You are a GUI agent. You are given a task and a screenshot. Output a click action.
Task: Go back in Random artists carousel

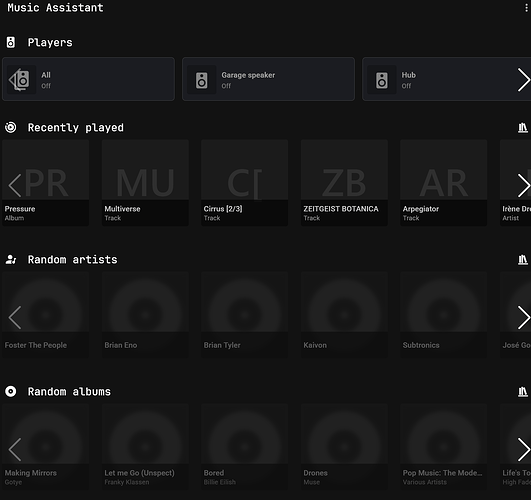(x=15, y=317)
